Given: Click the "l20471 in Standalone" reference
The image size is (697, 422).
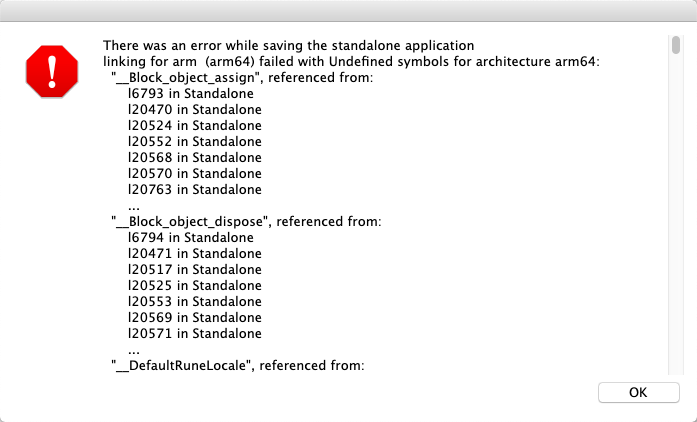Looking at the screenshot, I should click(194, 254).
